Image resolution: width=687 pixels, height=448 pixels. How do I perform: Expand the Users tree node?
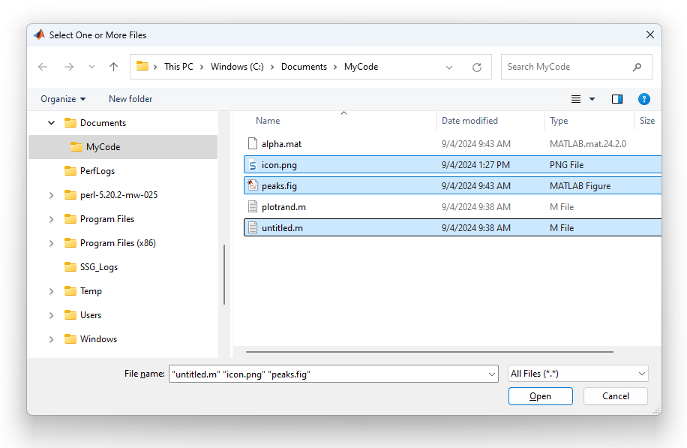51,315
